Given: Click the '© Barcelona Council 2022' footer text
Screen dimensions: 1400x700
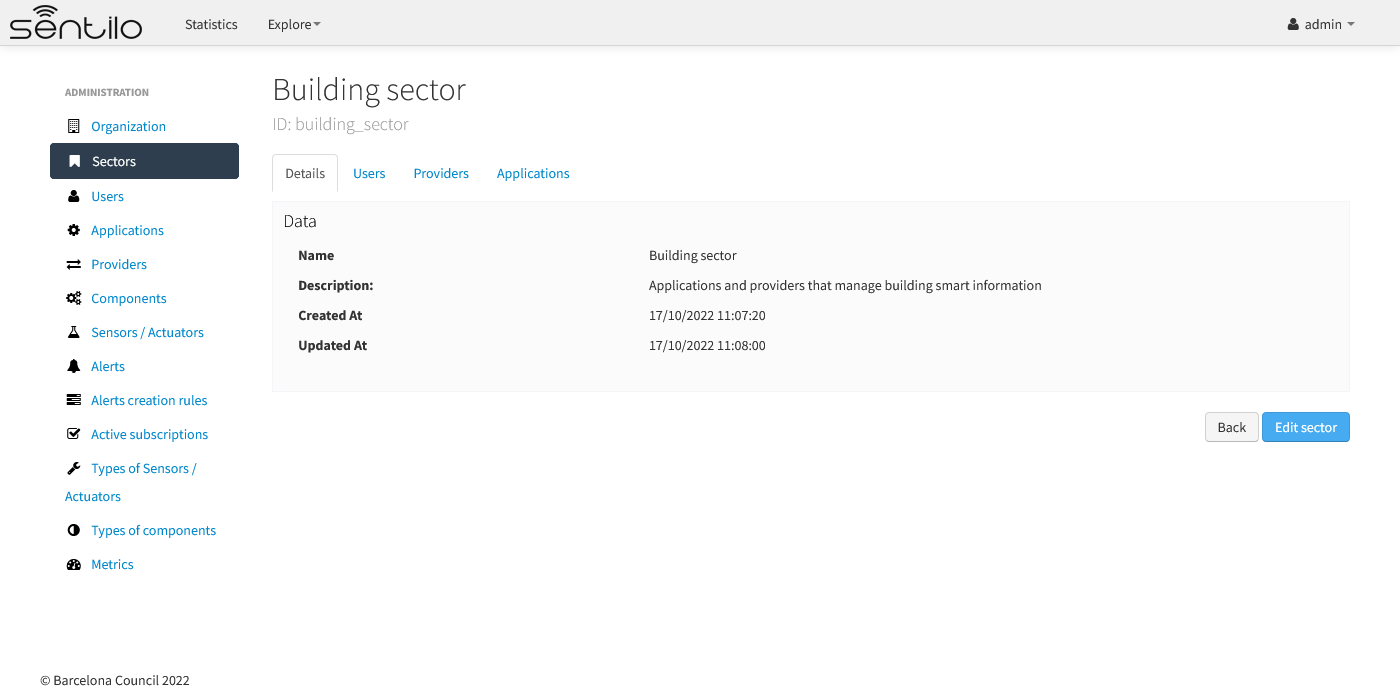Looking at the screenshot, I should [115, 680].
